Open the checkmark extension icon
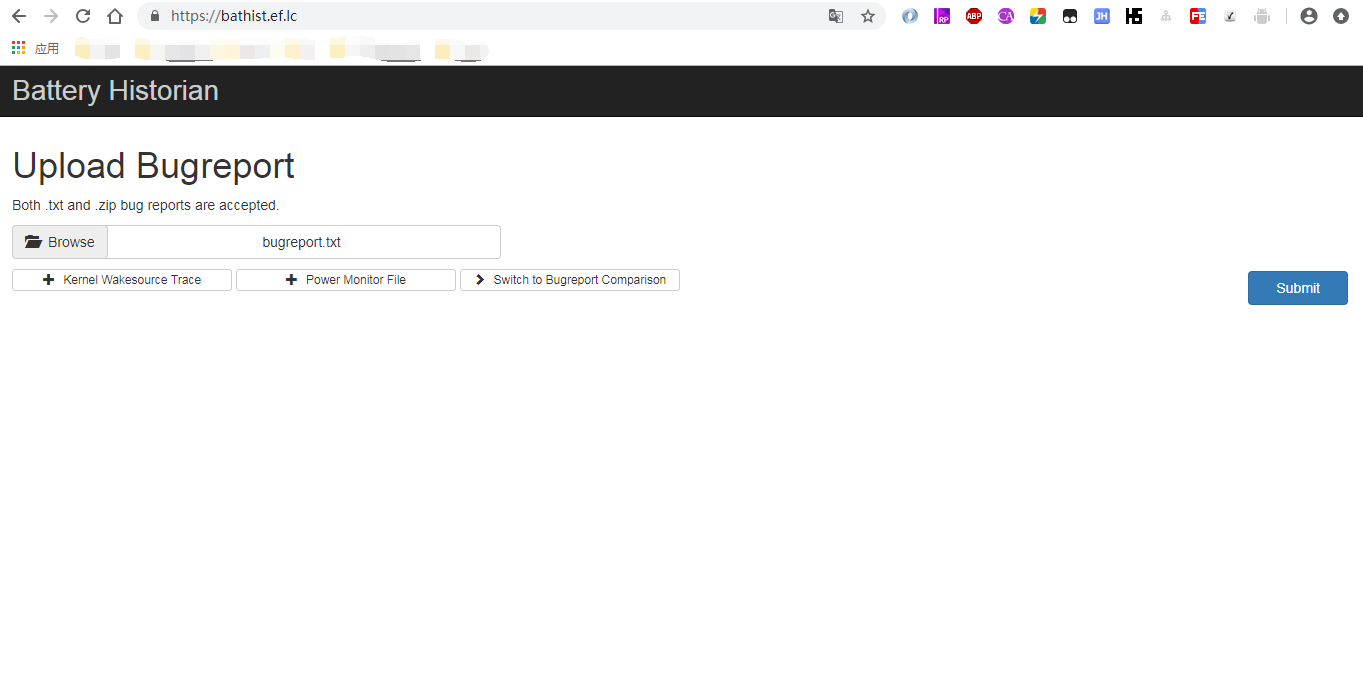Viewport: 1363px width, 691px height. coord(1230,16)
